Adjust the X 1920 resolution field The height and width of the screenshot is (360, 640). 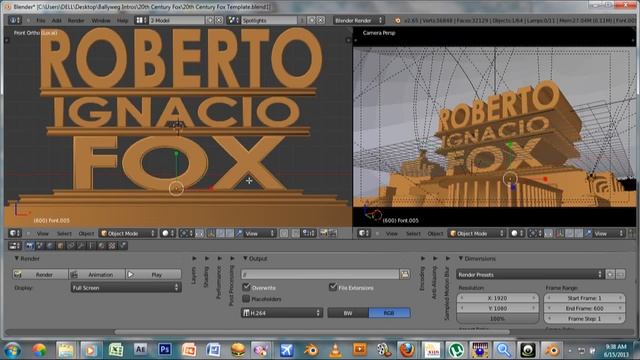point(498,298)
